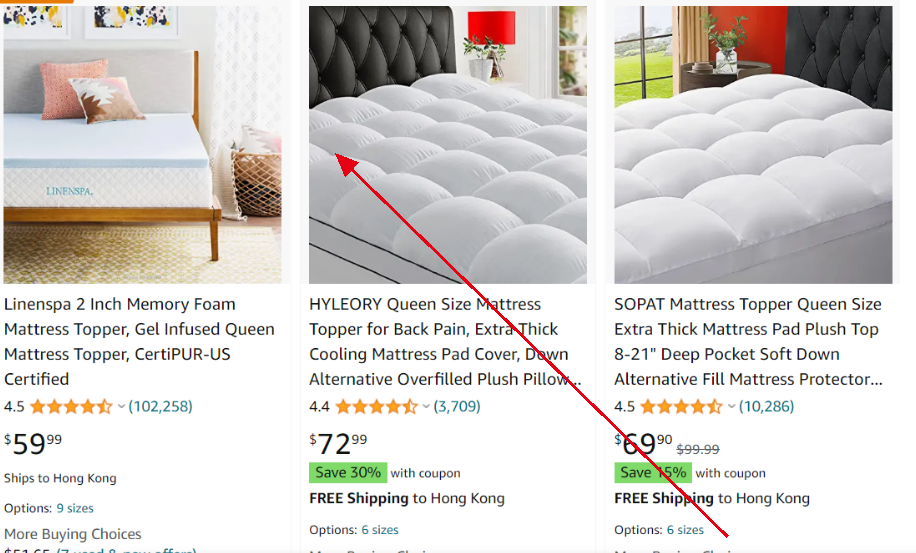Open the Linenspa memory foam topper image

point(143,145)
